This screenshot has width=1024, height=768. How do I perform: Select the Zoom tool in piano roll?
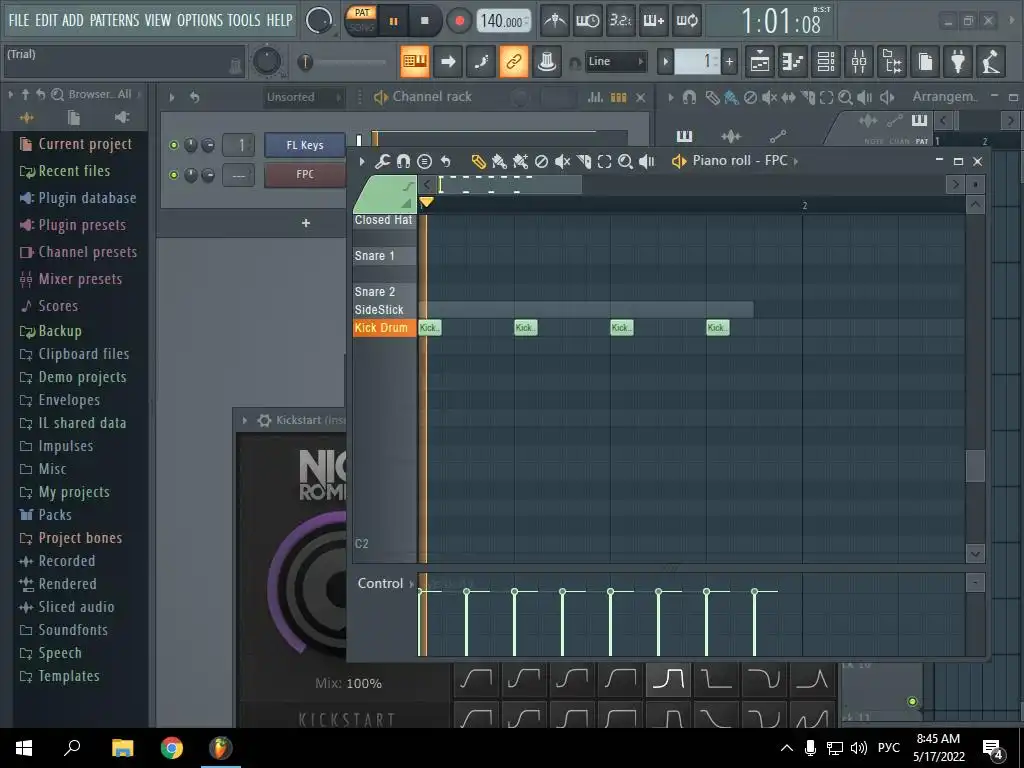tap(626, 161)
